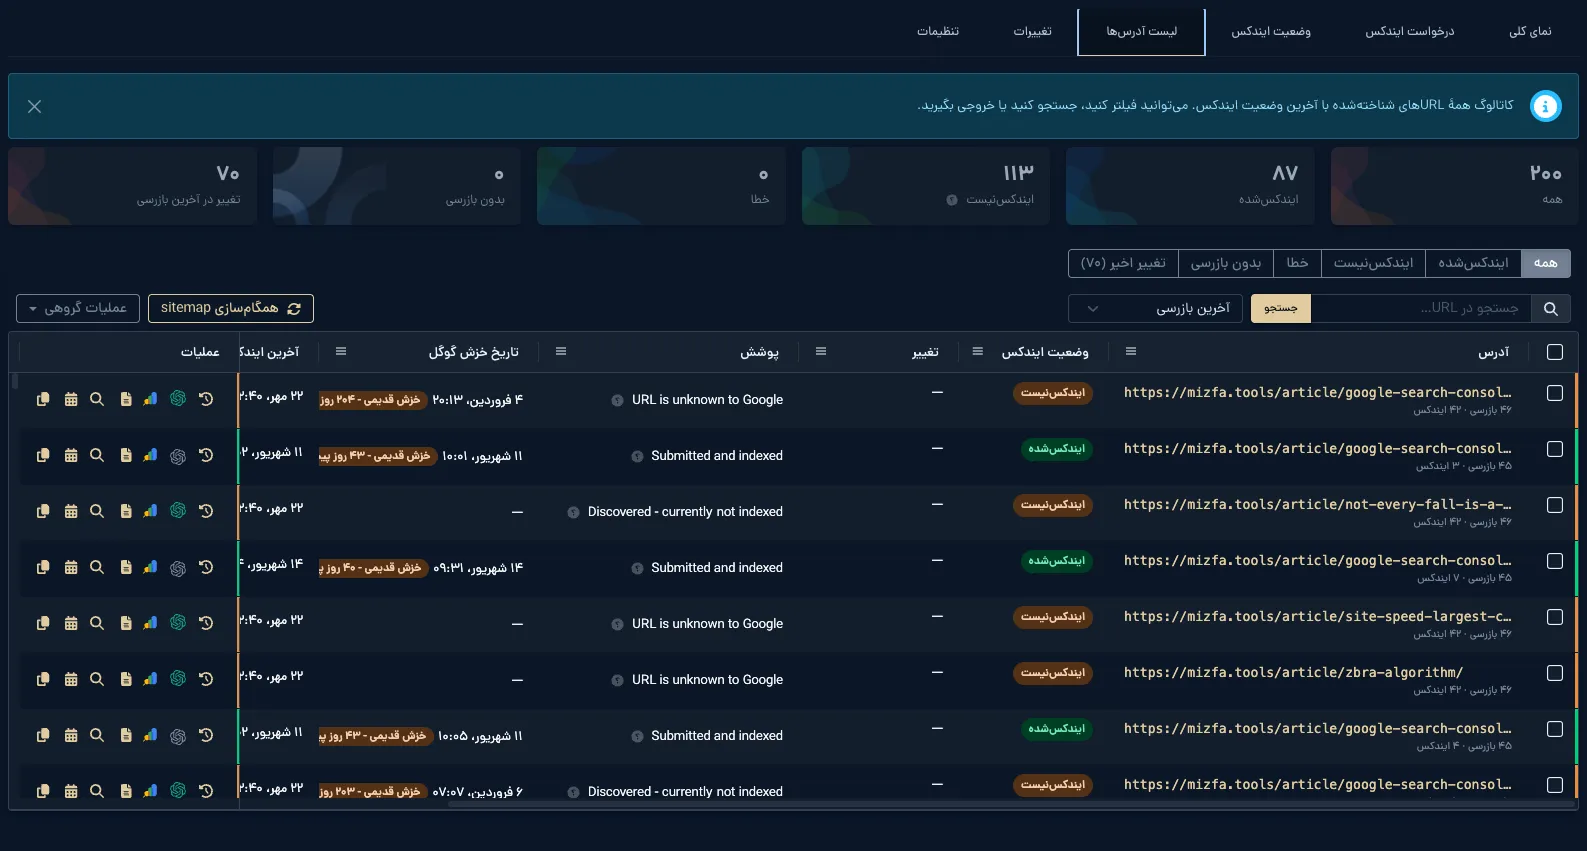Open the آخرین بازرسی sort dropdown
Screen dimensions: 1587x851
[1155, 309]
